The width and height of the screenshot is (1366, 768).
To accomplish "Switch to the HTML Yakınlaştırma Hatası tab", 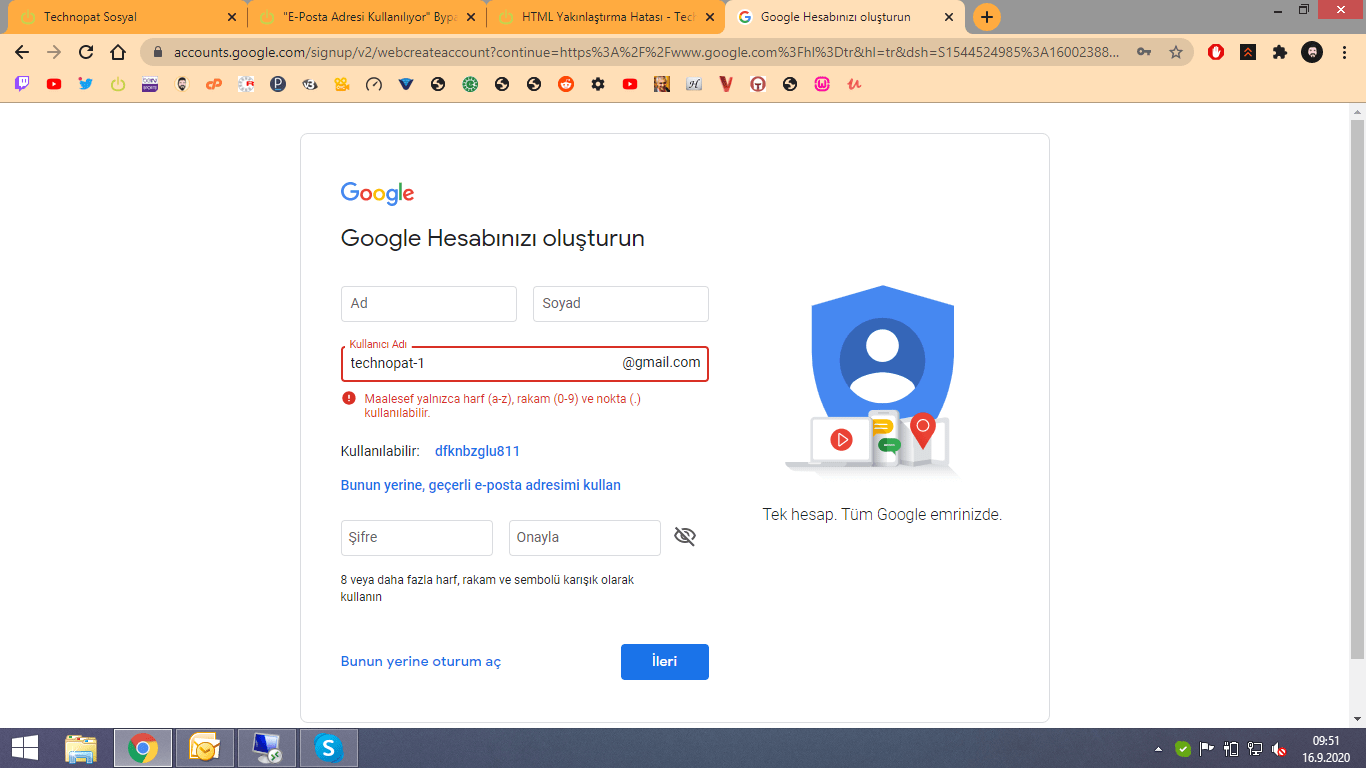I will tap(606, 17).
